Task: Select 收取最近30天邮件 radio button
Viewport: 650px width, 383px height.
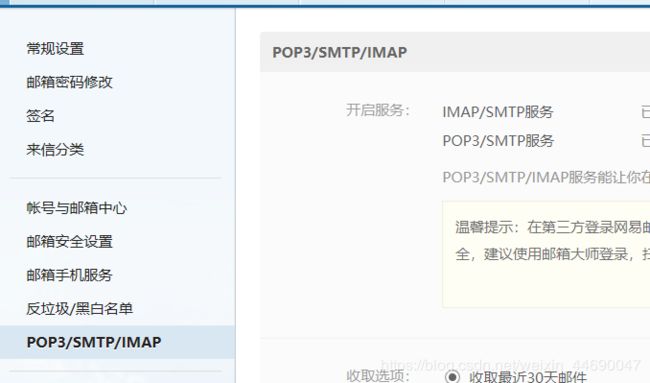Action: (x=452, y=377)
